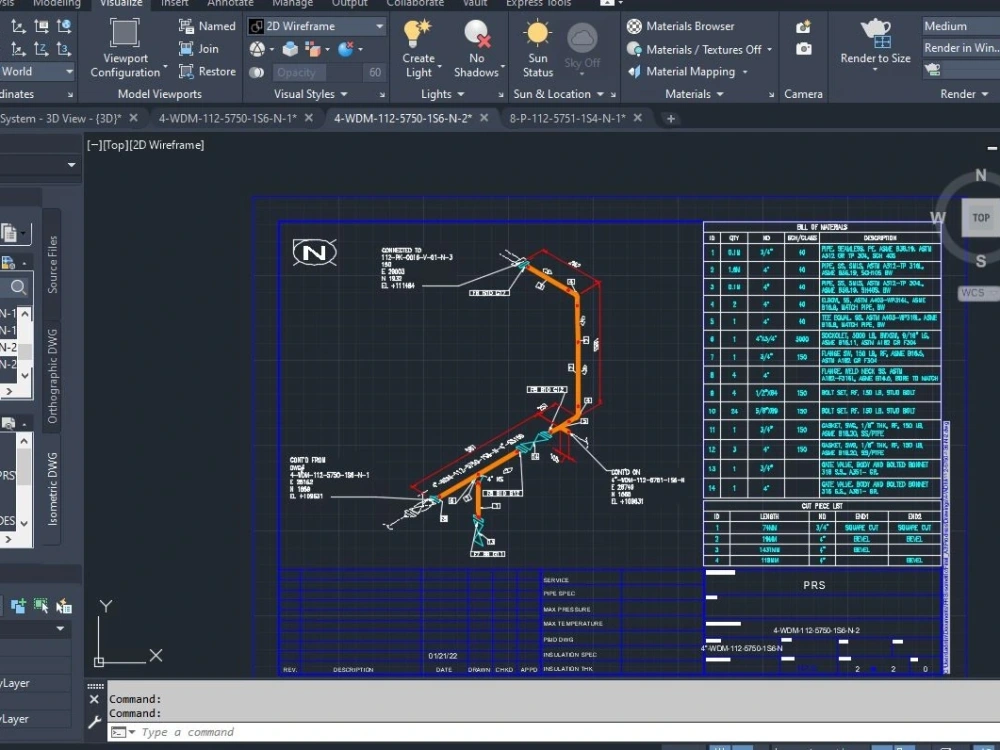This screenshot has width=1000, height=750.
Task: Select the North arrow symbol in drawing
Action: pos(314,253)
